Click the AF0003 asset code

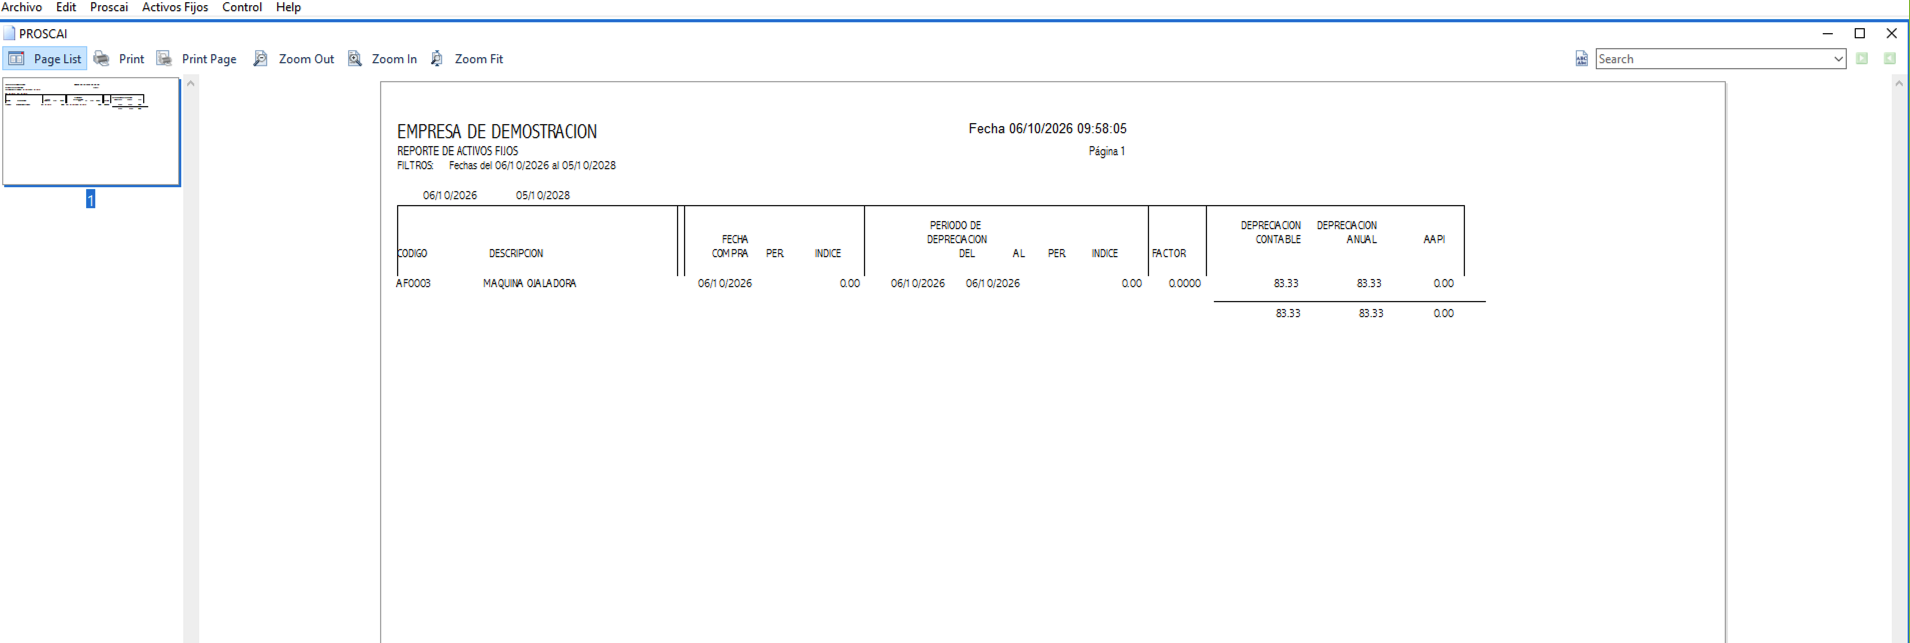tap(413, 284)
